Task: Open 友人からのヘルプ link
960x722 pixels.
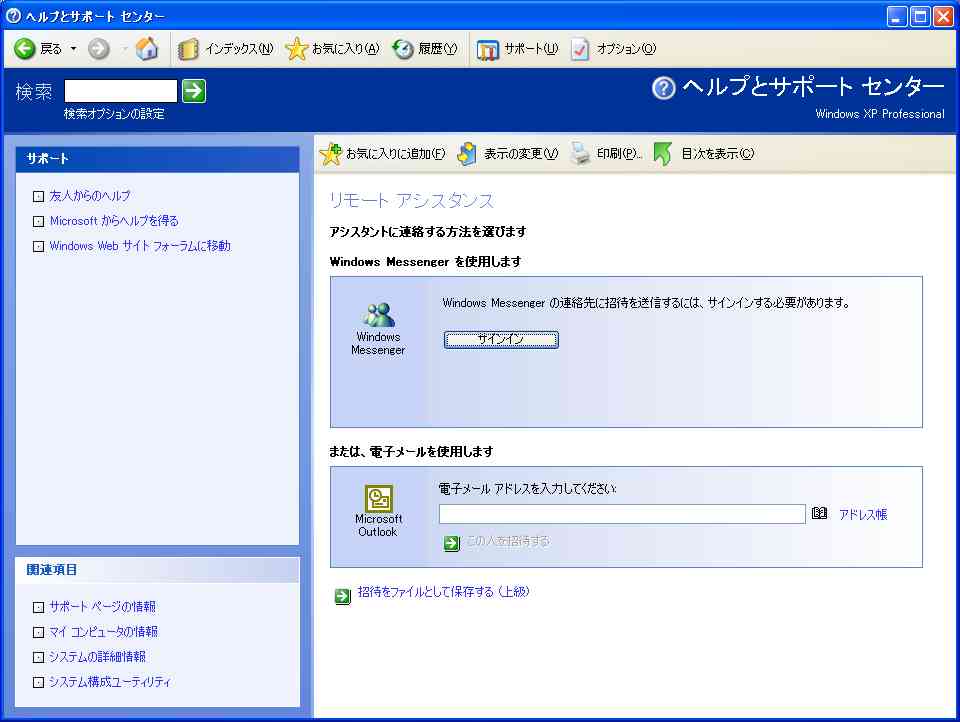Action: point(90,196)
